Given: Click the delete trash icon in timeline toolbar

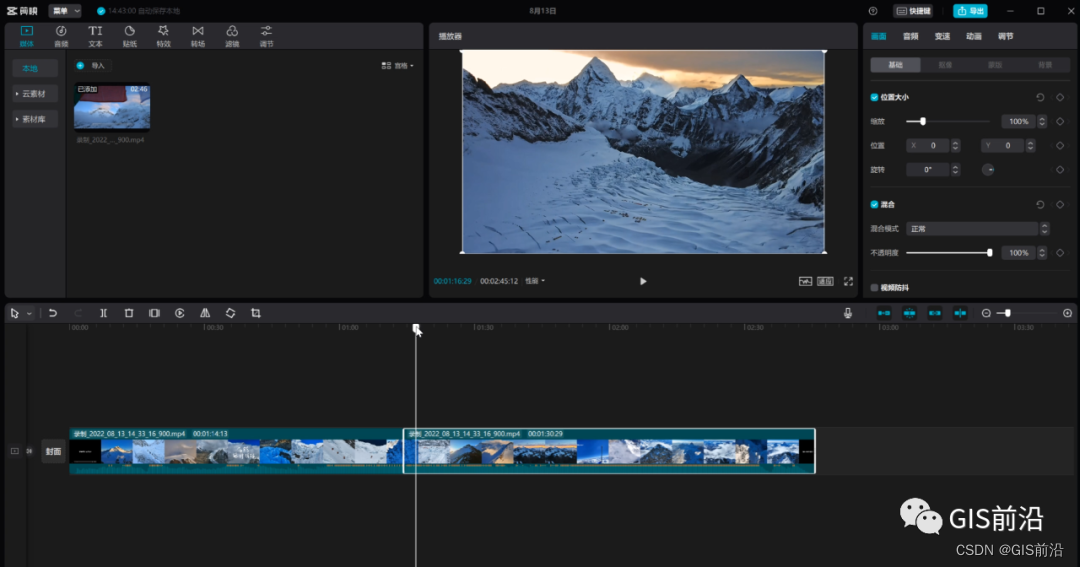Looking at the screenshot, I should click(x=129, y=313).
